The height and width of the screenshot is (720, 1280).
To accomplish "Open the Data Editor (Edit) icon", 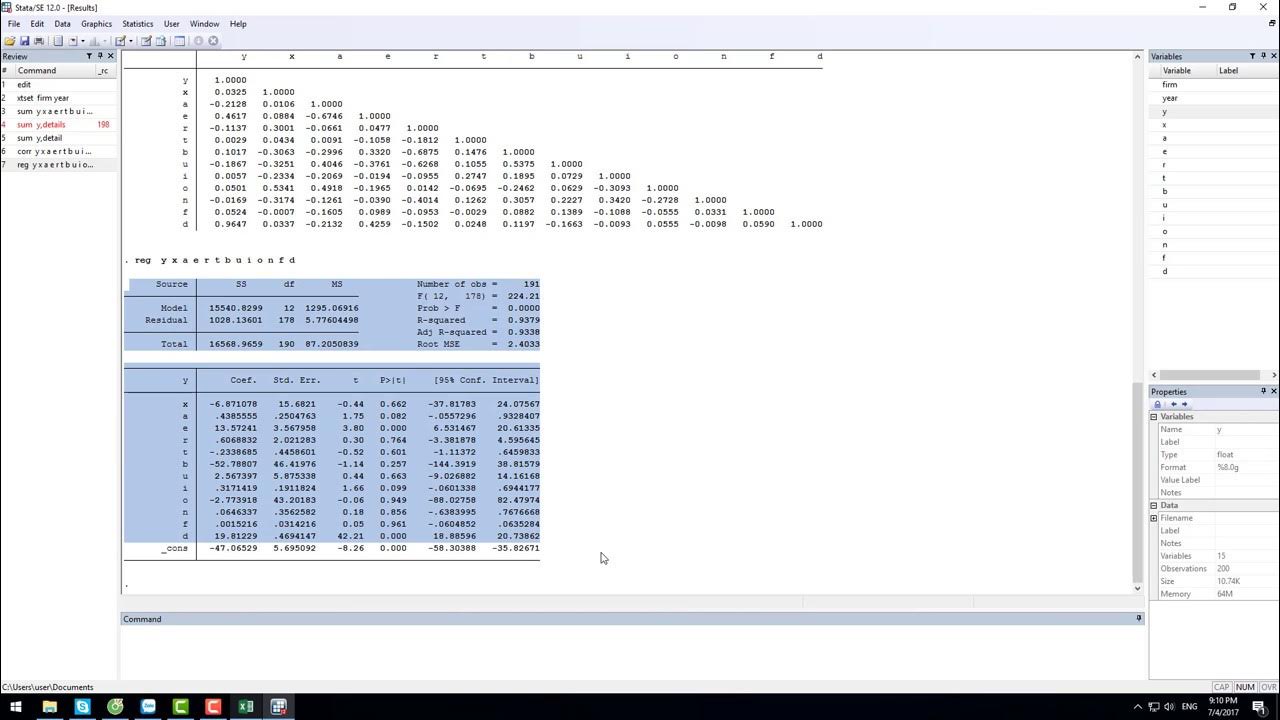I will [146, 41].
